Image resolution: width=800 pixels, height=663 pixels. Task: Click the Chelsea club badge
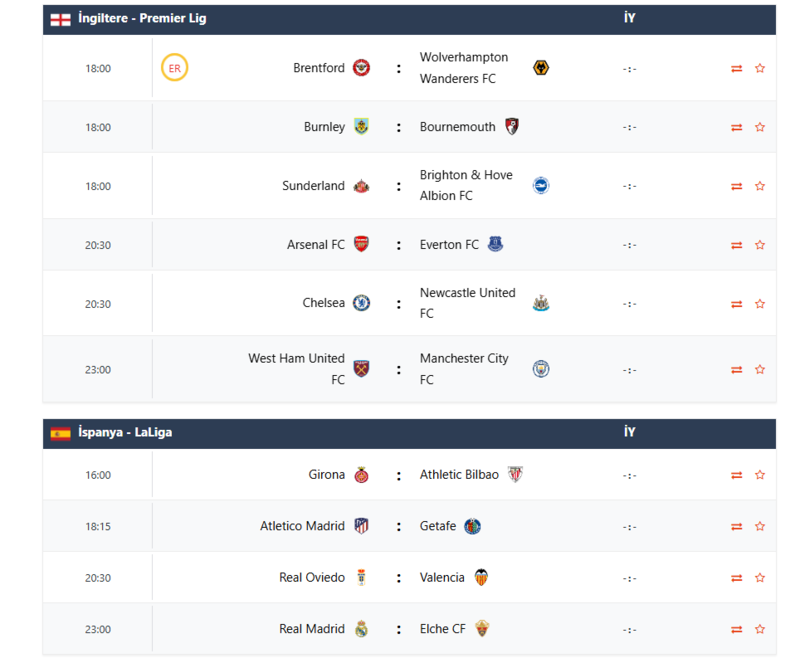point(361,303)
